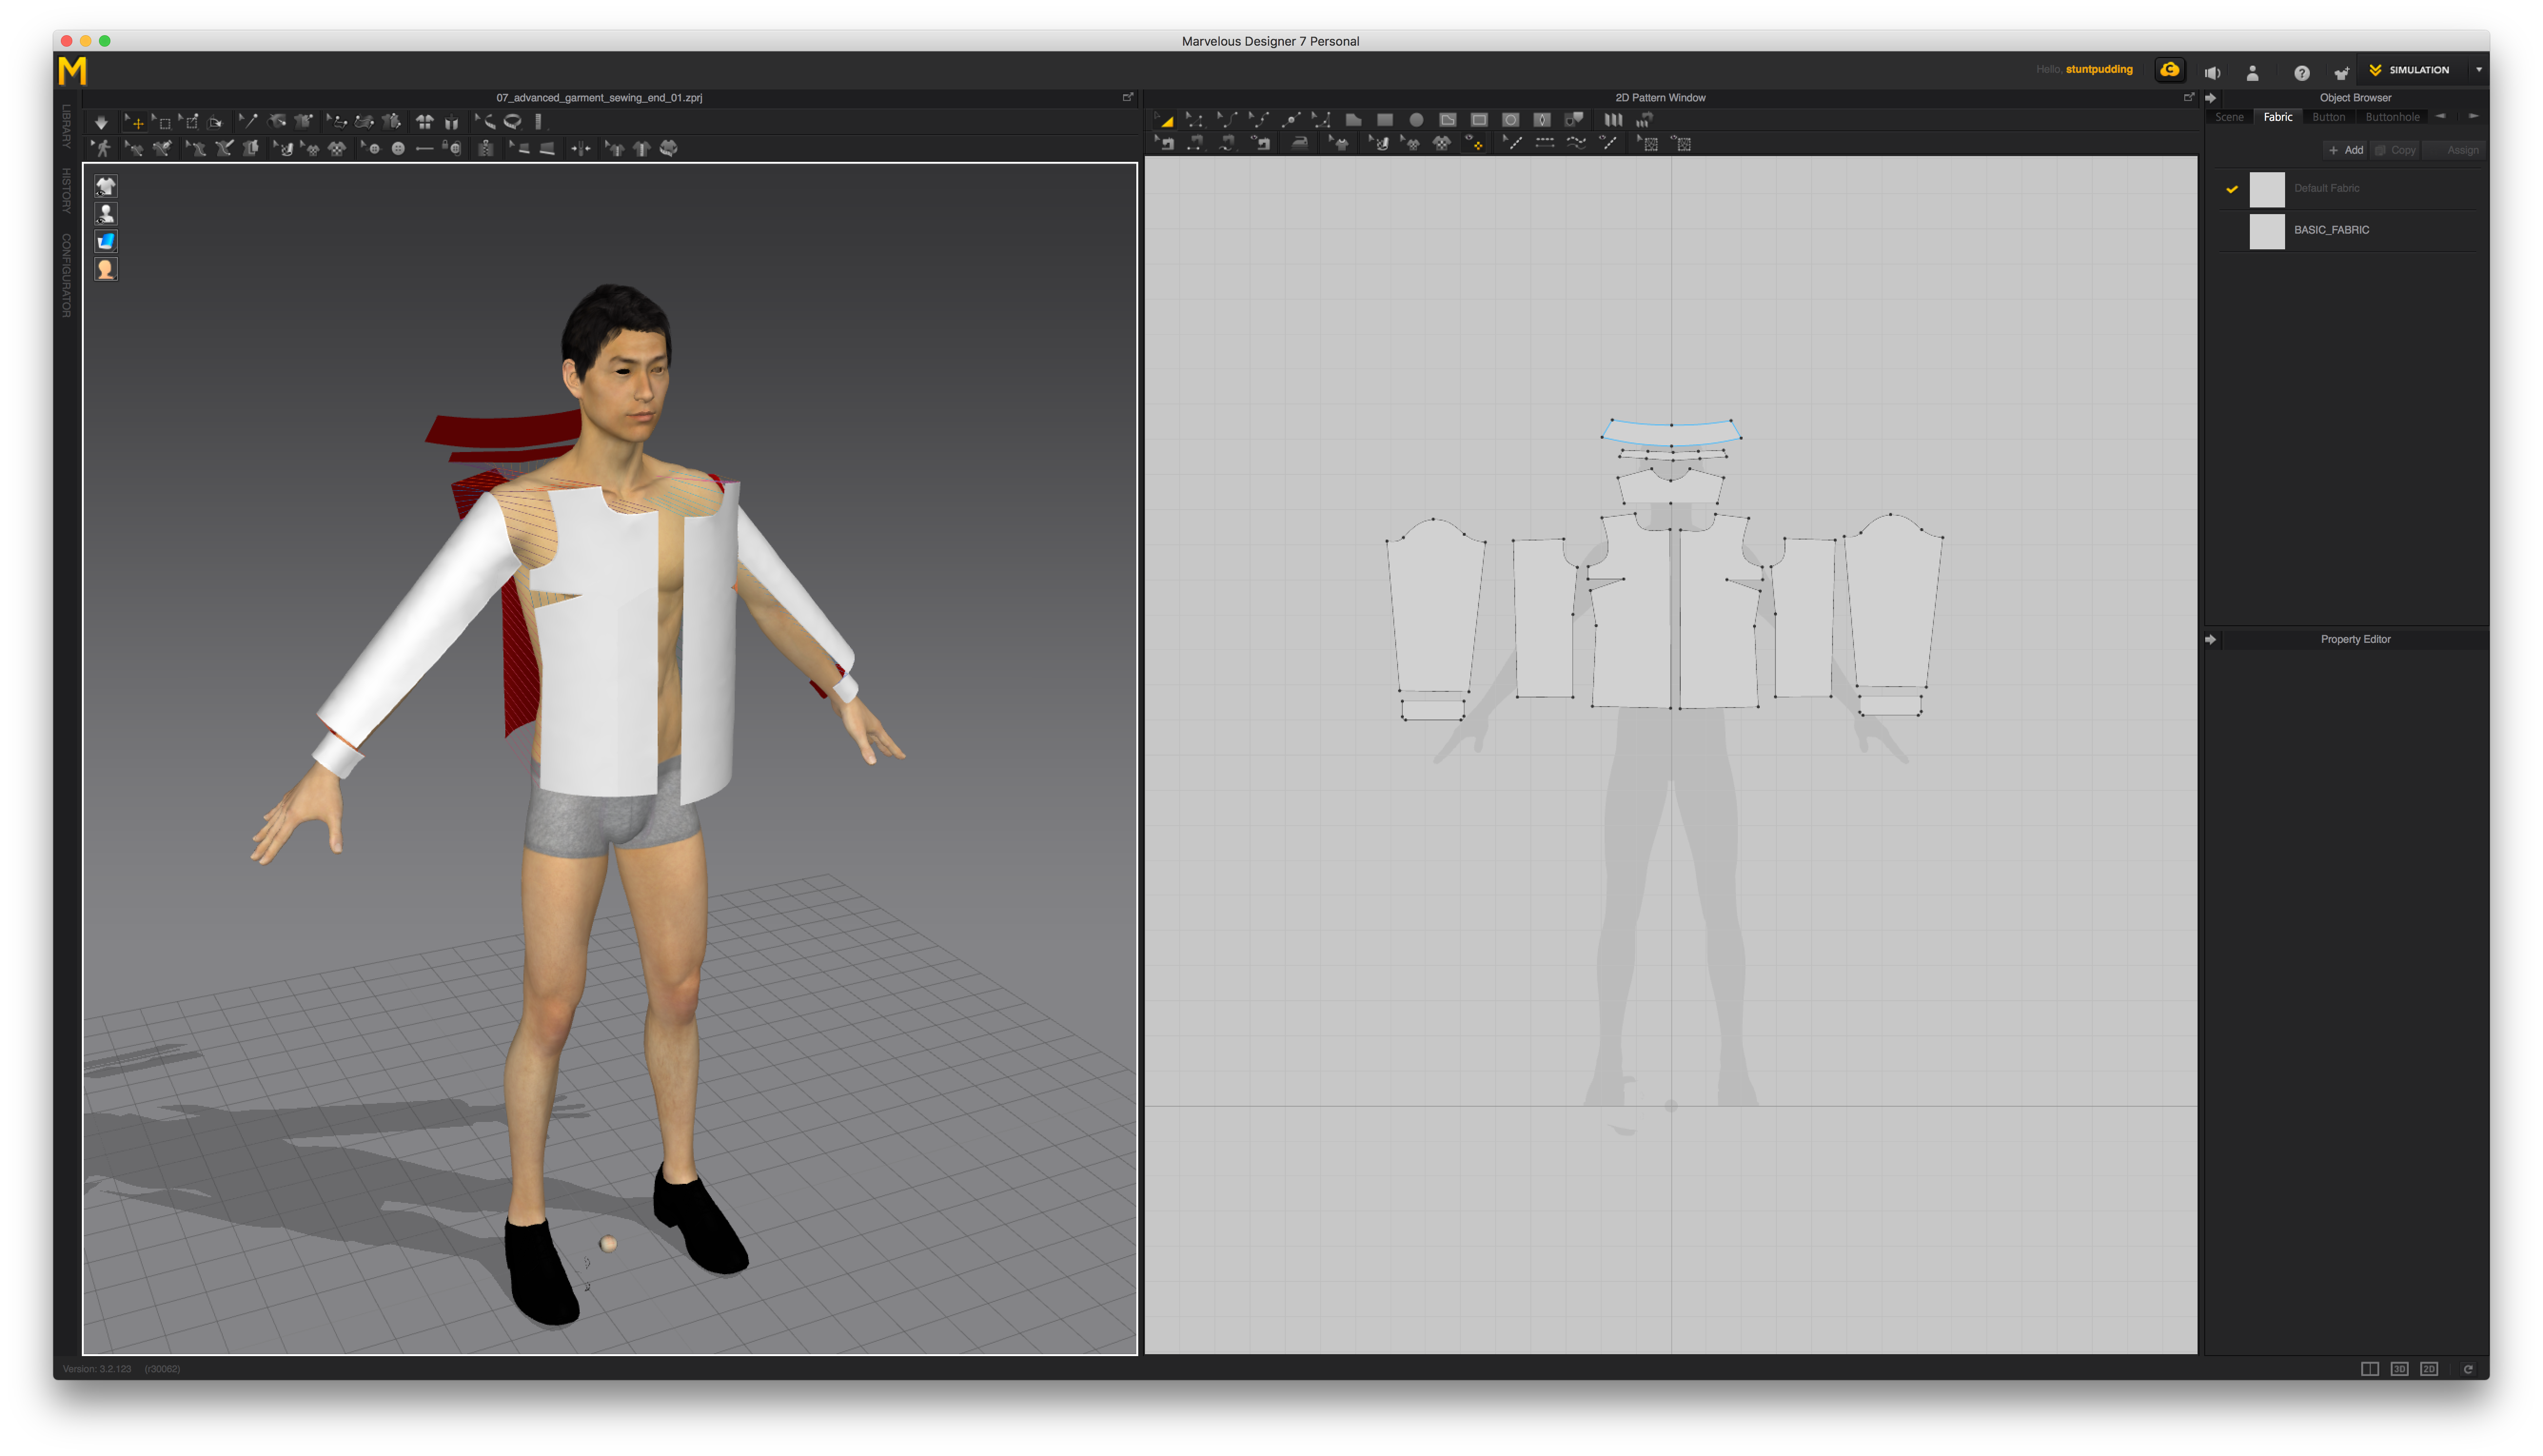Switch to the Buttonhole tab
Screen dimensions: 2543x1456
[x=2392, y=117]
